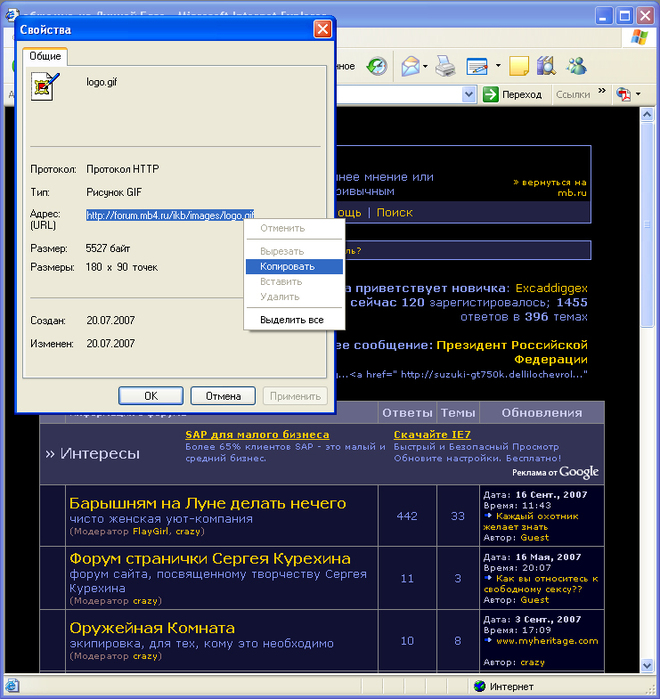Click the History toolbar icon

[x=376, y=66]
